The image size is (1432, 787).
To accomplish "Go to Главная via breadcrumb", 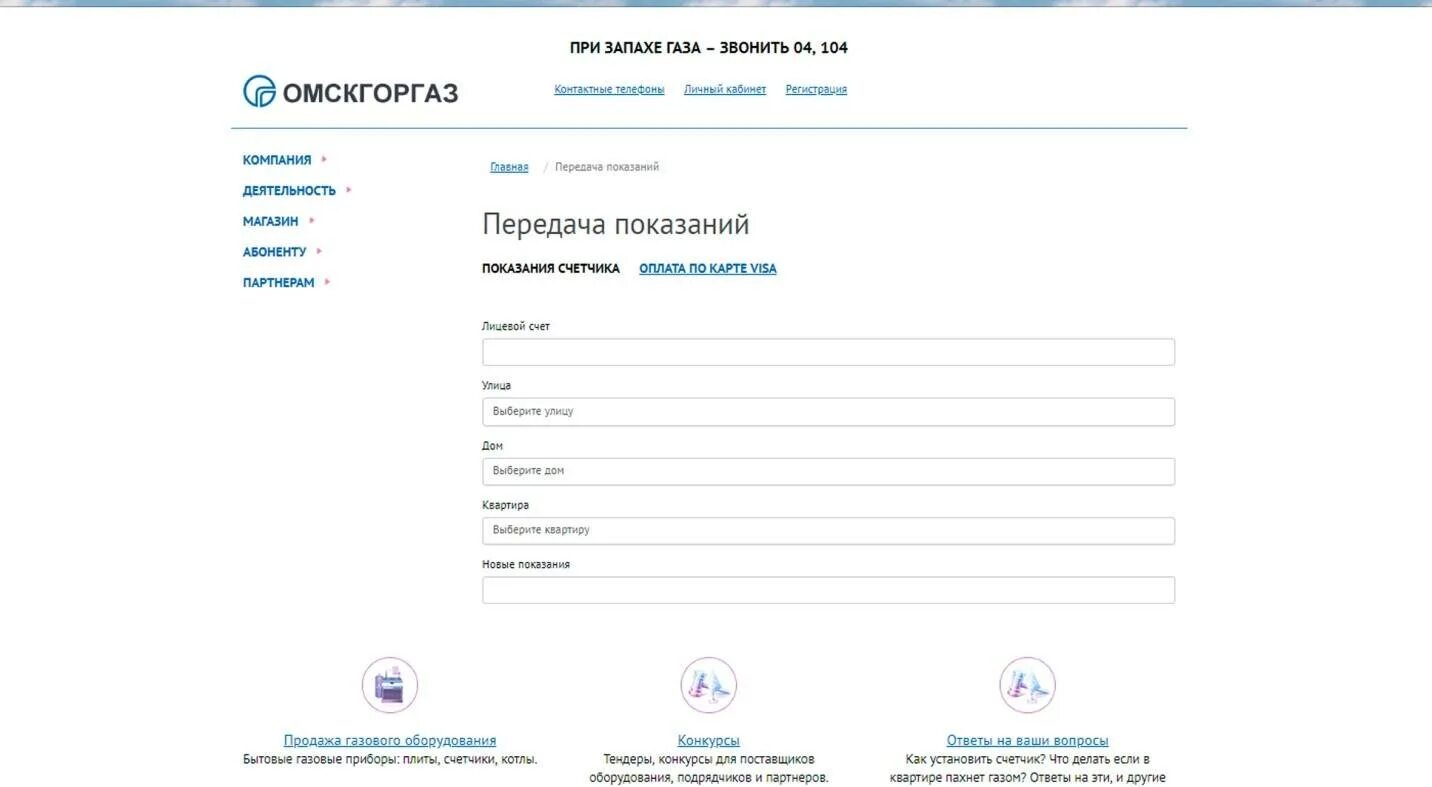I will 509,166.
